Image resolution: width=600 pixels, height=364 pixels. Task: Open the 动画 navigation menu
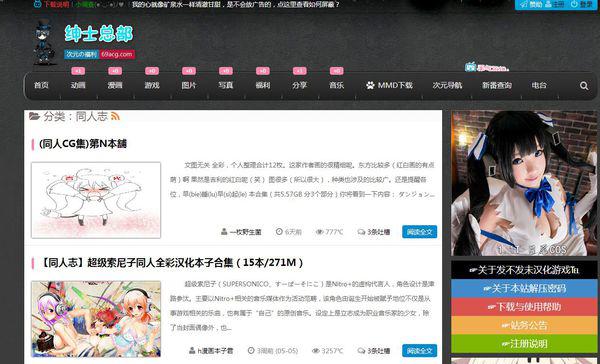click(78, 85)
